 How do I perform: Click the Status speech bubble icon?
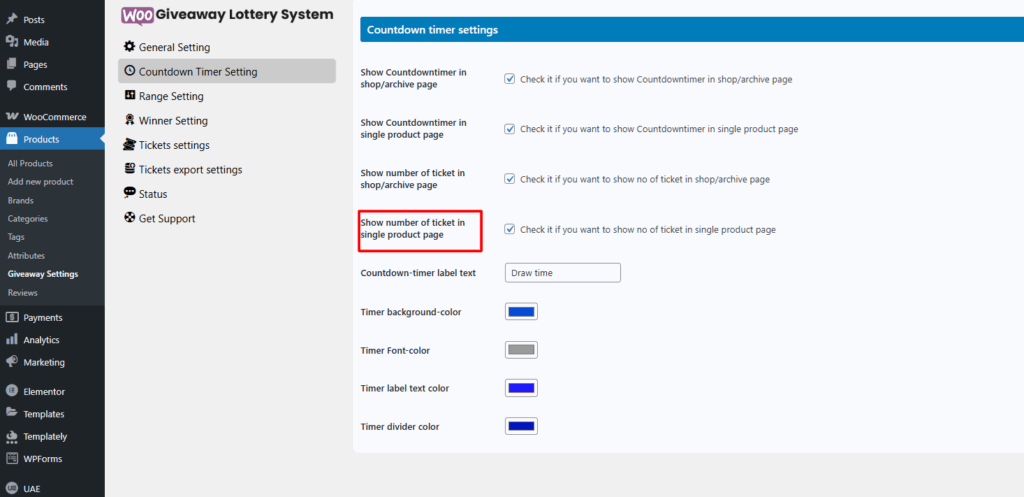pos(129,193)
